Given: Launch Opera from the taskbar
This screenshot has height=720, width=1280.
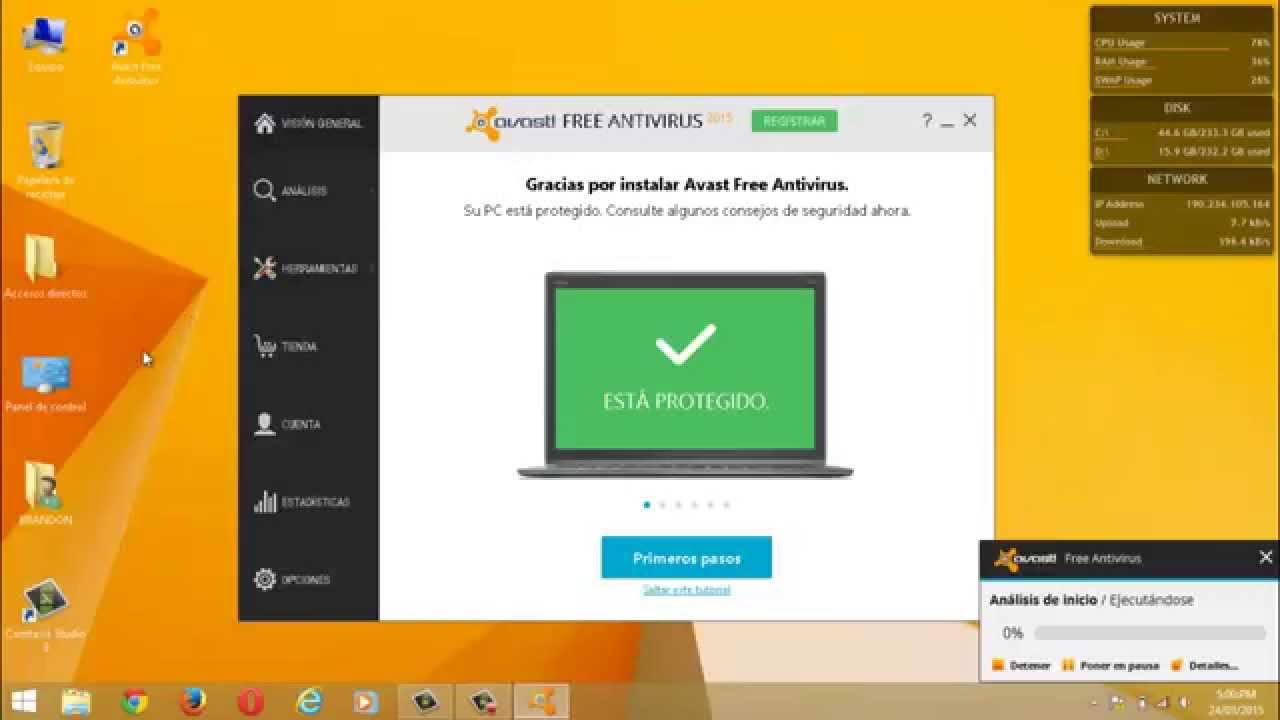Looking at the screenshot, I should [x=251, y=702].
